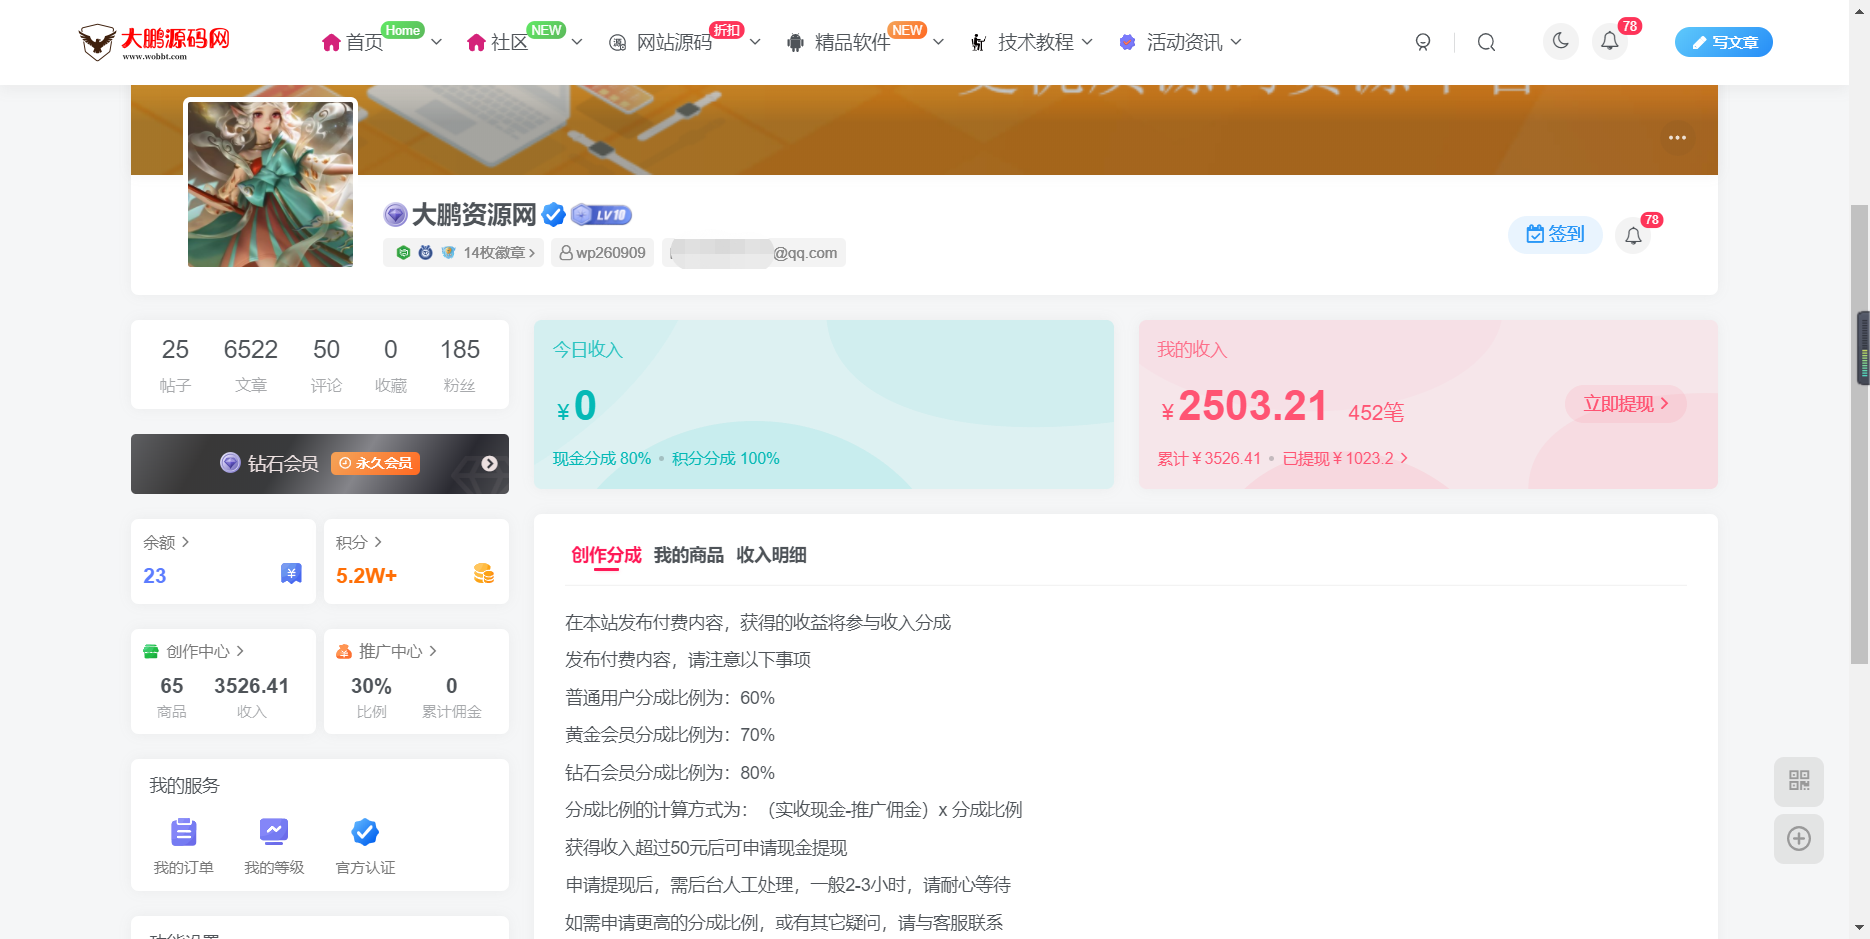Click the 我的等级 chart icon
The image size is (1870, 939).
(274, 831)
